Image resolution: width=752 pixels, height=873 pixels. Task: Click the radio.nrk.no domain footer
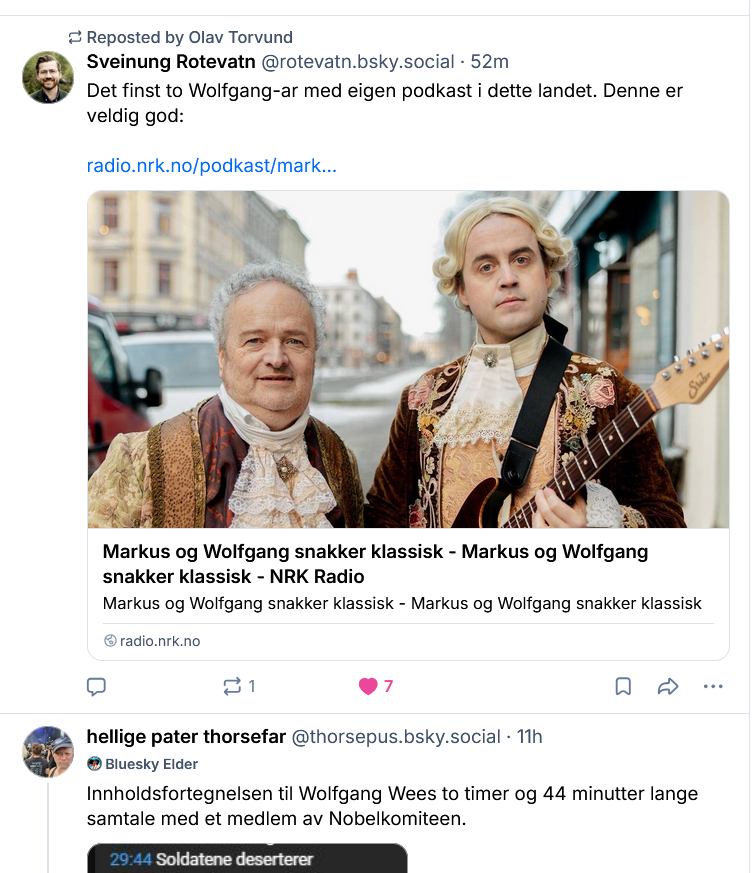click(x=159, y=641)
